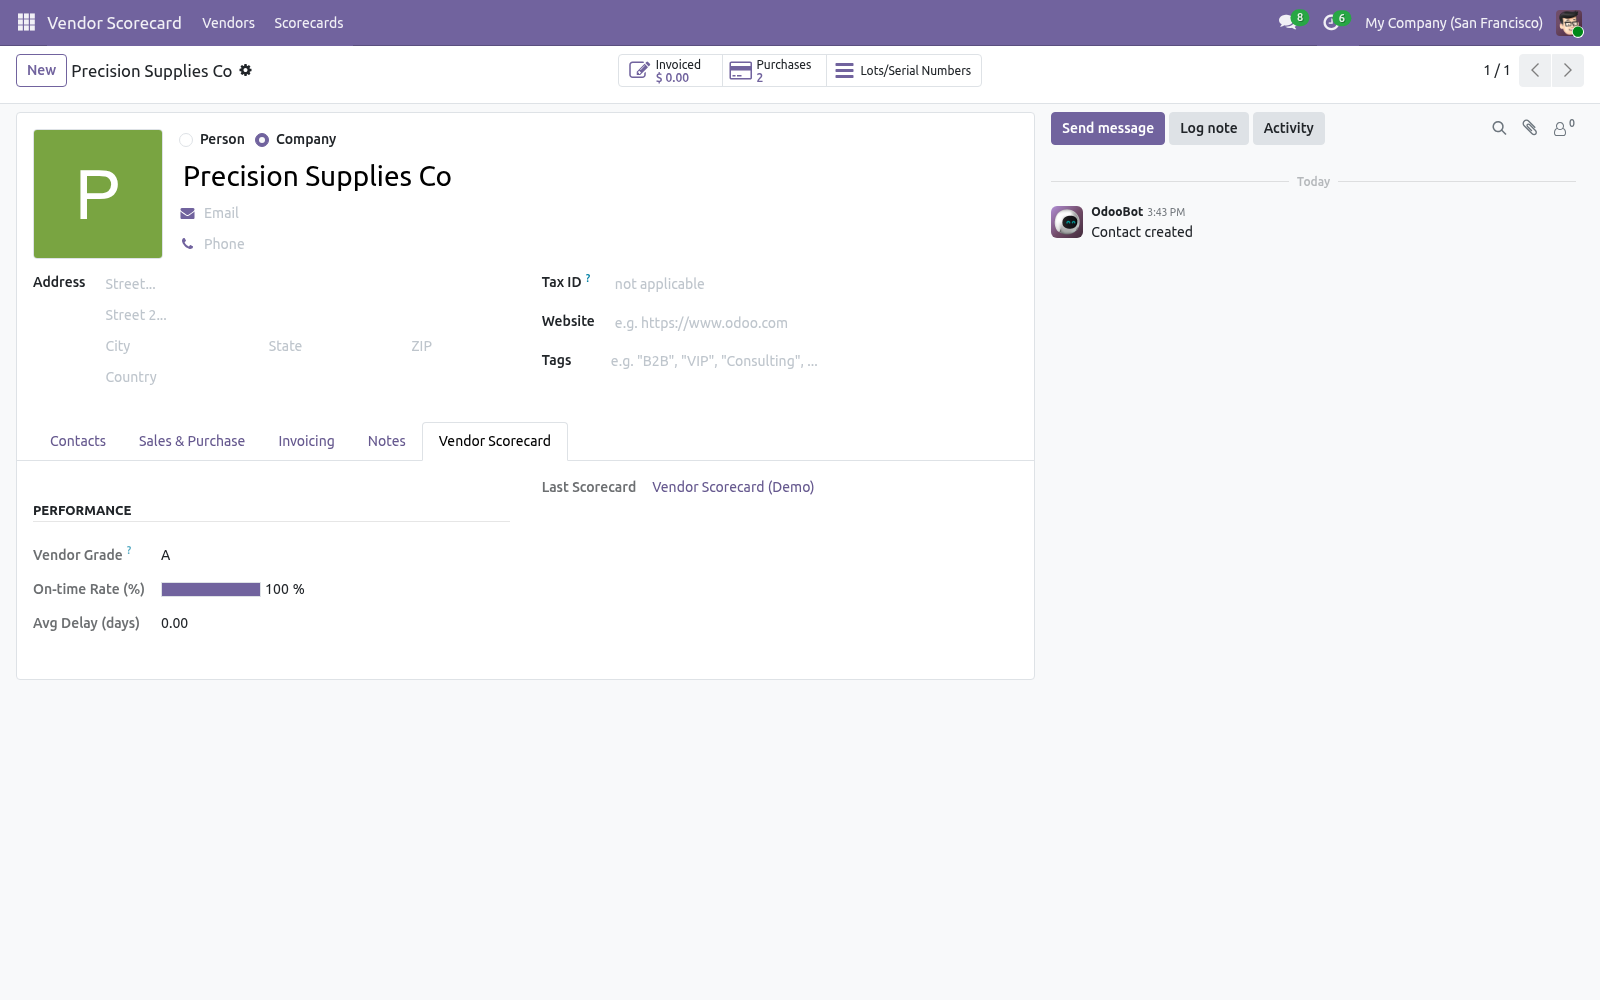1600x1000 pixels.
Task: Open conversations chat bubble icon
Action: coord(1287,22)
